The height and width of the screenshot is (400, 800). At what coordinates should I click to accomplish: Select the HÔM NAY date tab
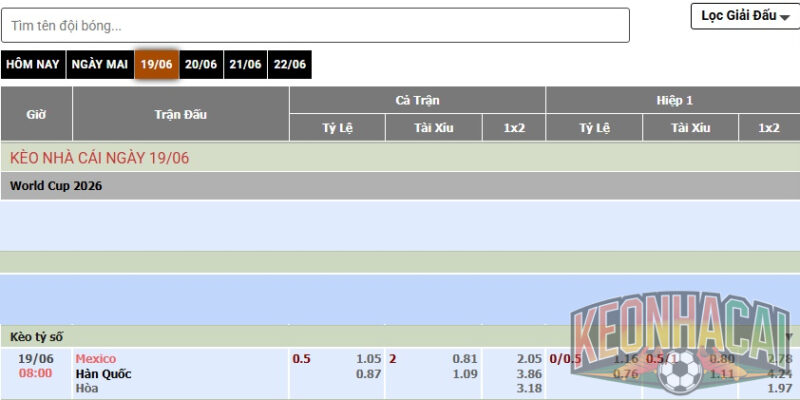33,64
